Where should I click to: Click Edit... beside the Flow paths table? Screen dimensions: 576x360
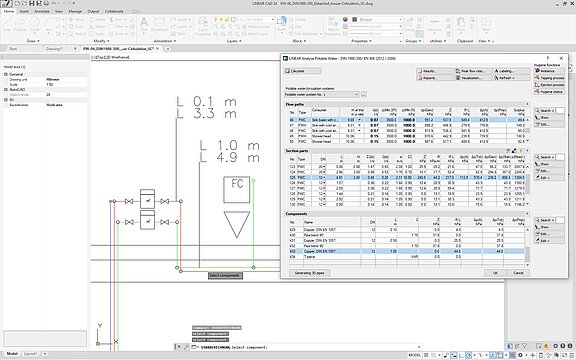549,125
